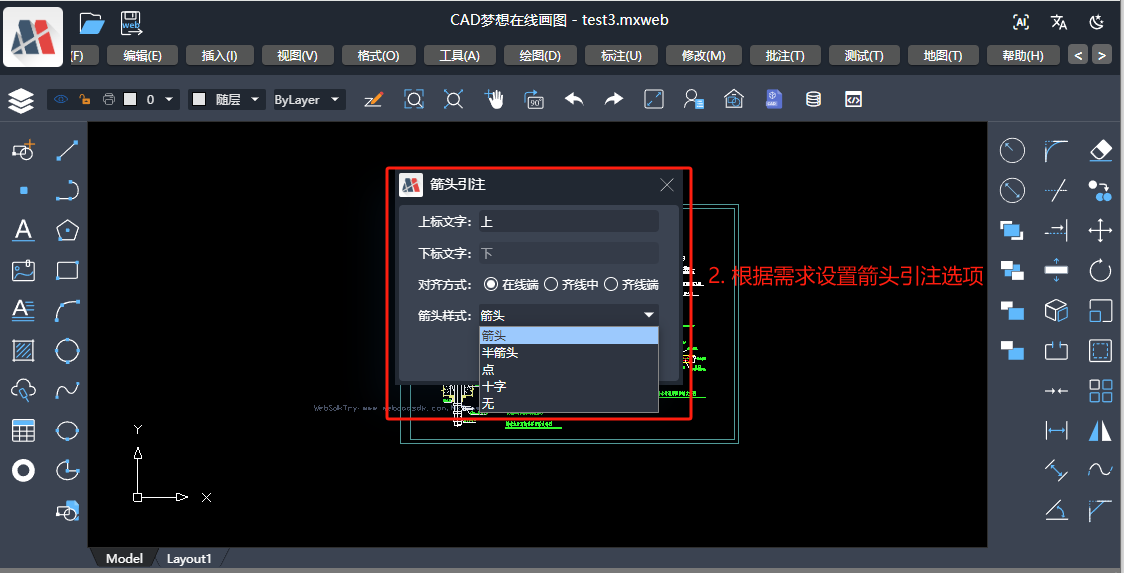Select the polygon tool
The image size is (1124, 573).
(67, 230)
